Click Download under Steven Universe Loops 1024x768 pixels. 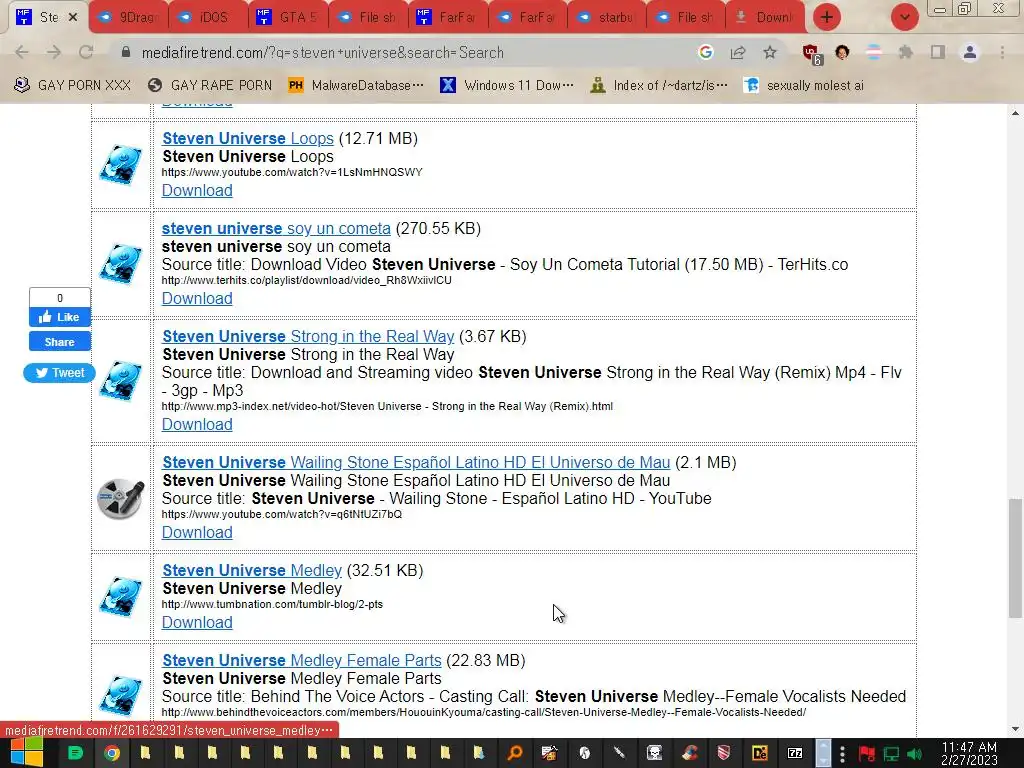[x=197, y=191]
